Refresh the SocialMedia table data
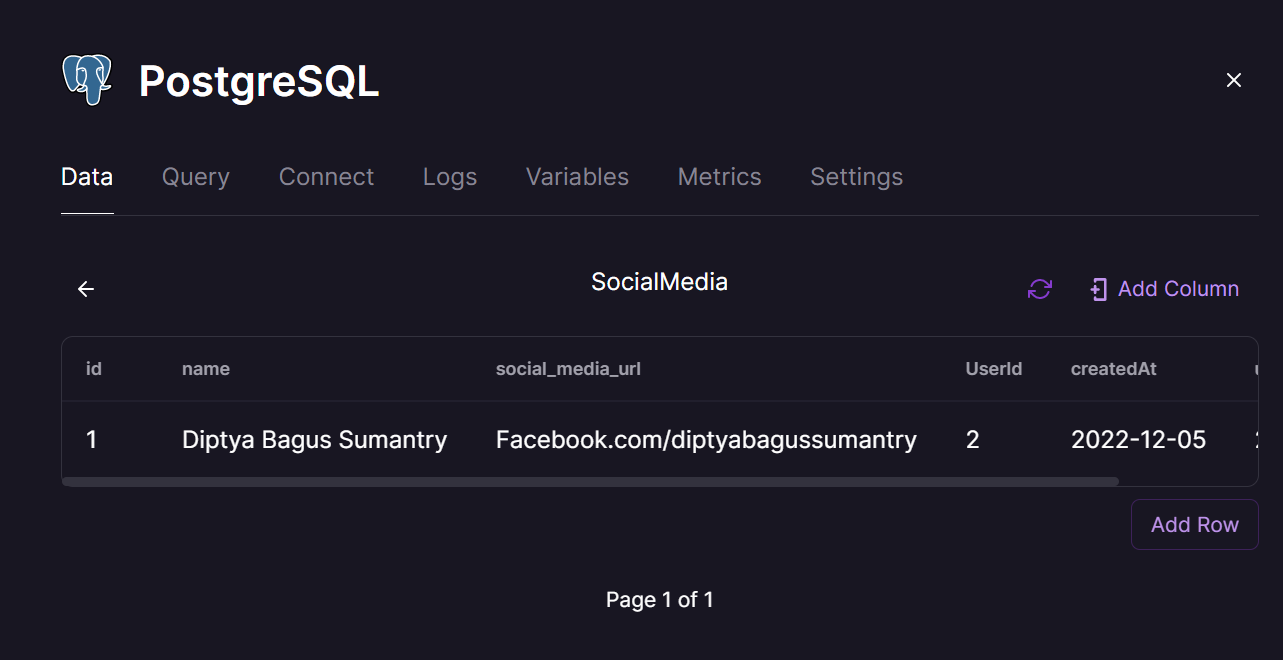The width and height of the screenshot is (1283, 660). [x=1039, y=289]
